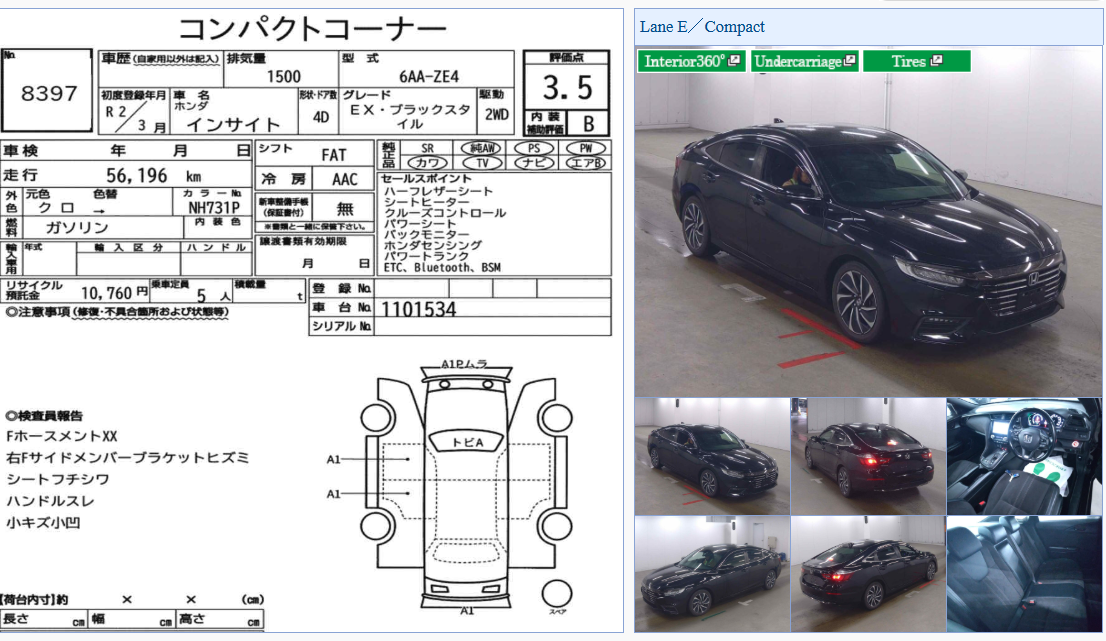The height and width of the screenshot is (641, 1106).
Task: Click the A1Pムラ damage label
Action: click(464, 364)
